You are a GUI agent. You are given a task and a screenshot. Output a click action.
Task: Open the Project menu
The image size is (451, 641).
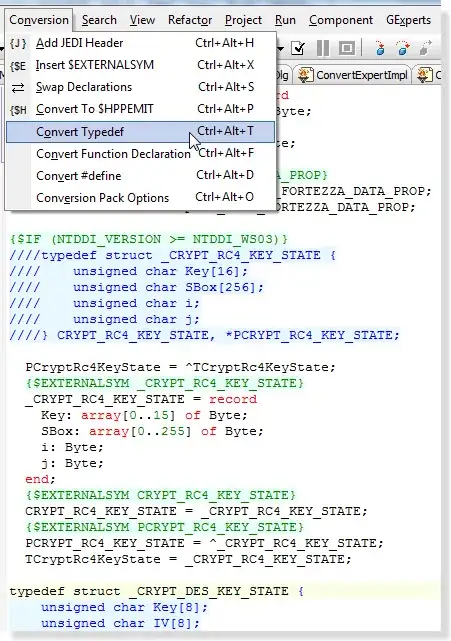[243, 20]
